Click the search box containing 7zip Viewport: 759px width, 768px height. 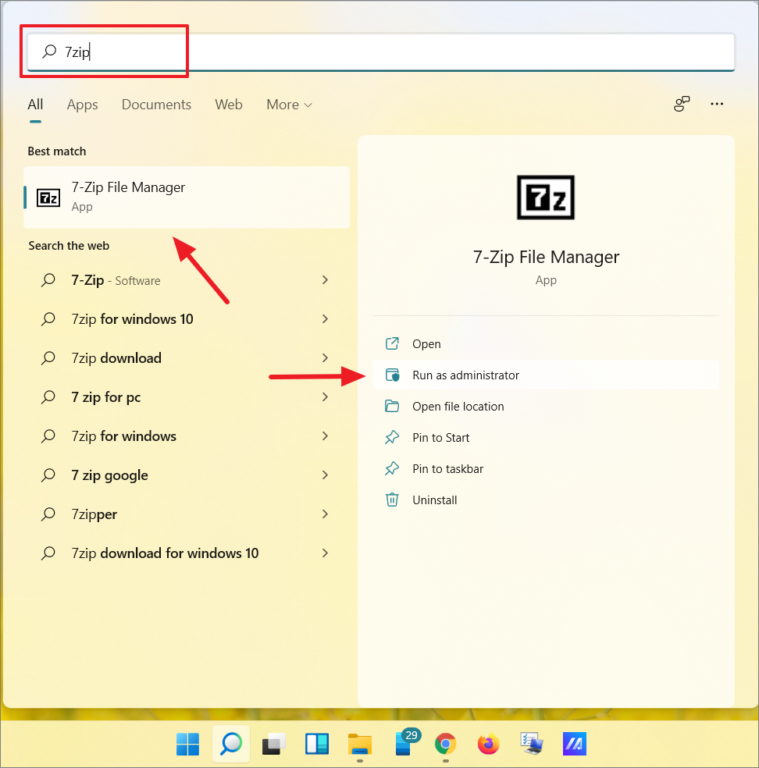pos(380,51)
